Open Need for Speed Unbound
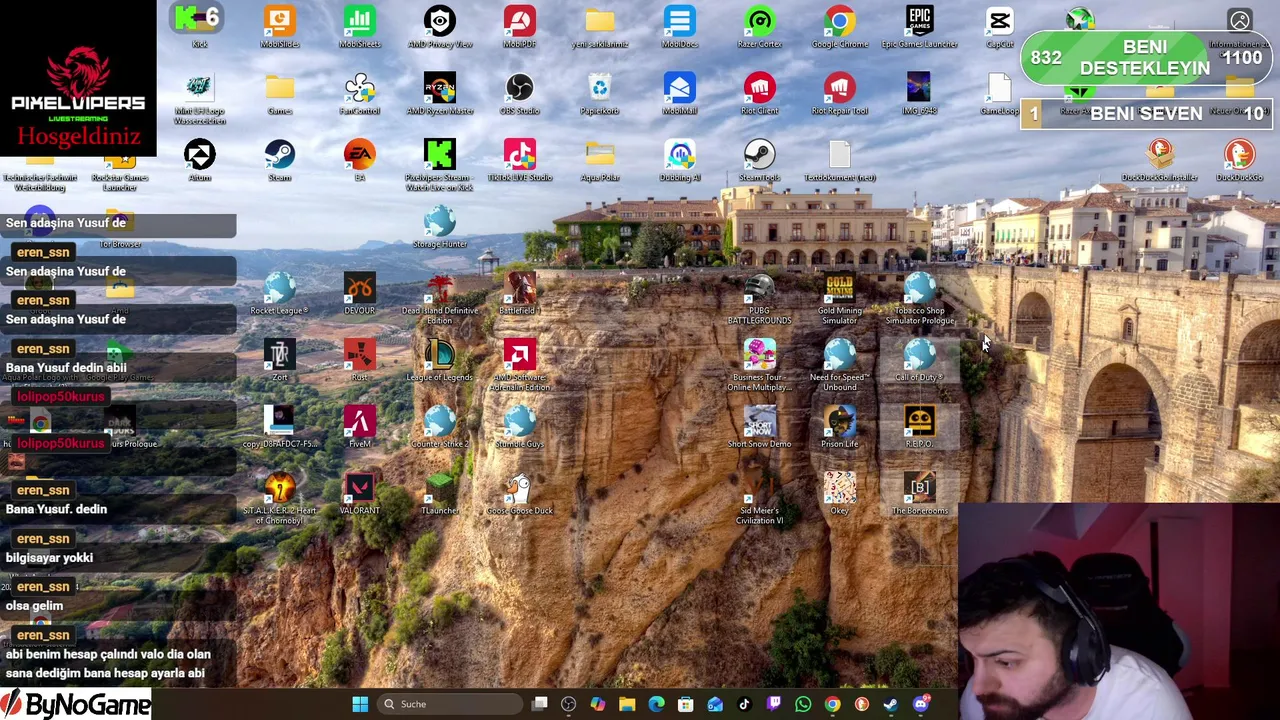 (839, 367)
